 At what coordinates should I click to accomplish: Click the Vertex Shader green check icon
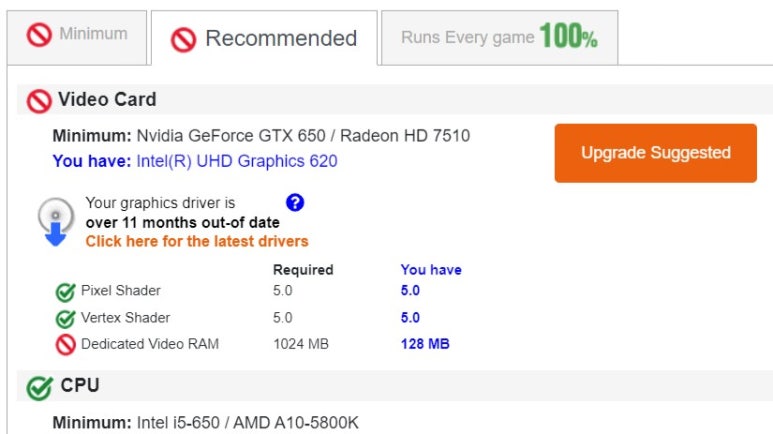point(66,319)
